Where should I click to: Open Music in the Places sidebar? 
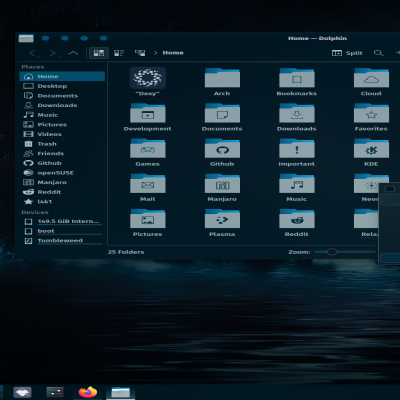coord(62,115)
